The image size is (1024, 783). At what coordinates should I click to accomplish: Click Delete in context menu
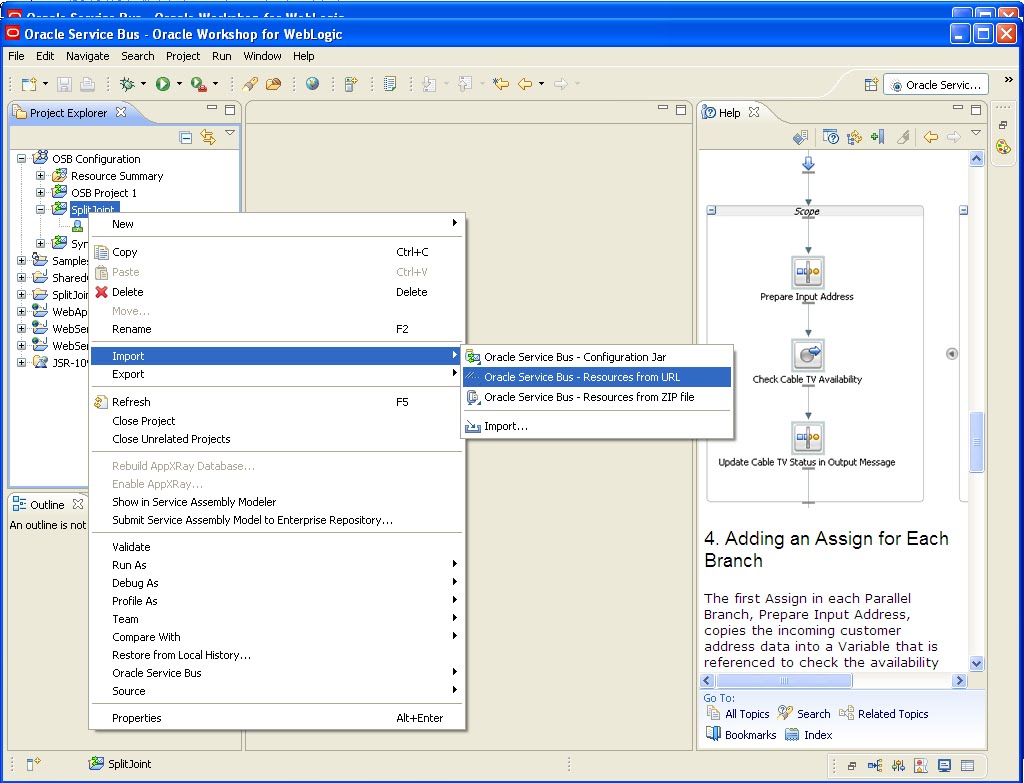277,292
